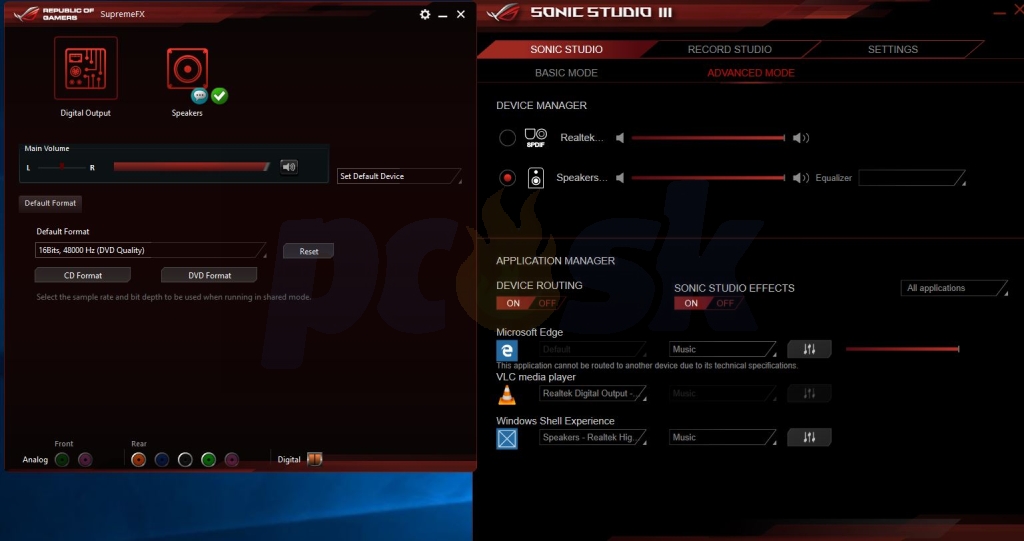Click the CD Format button
Image resolution: width=1024 pixels, height=541 pixels.
click(83, 275)
